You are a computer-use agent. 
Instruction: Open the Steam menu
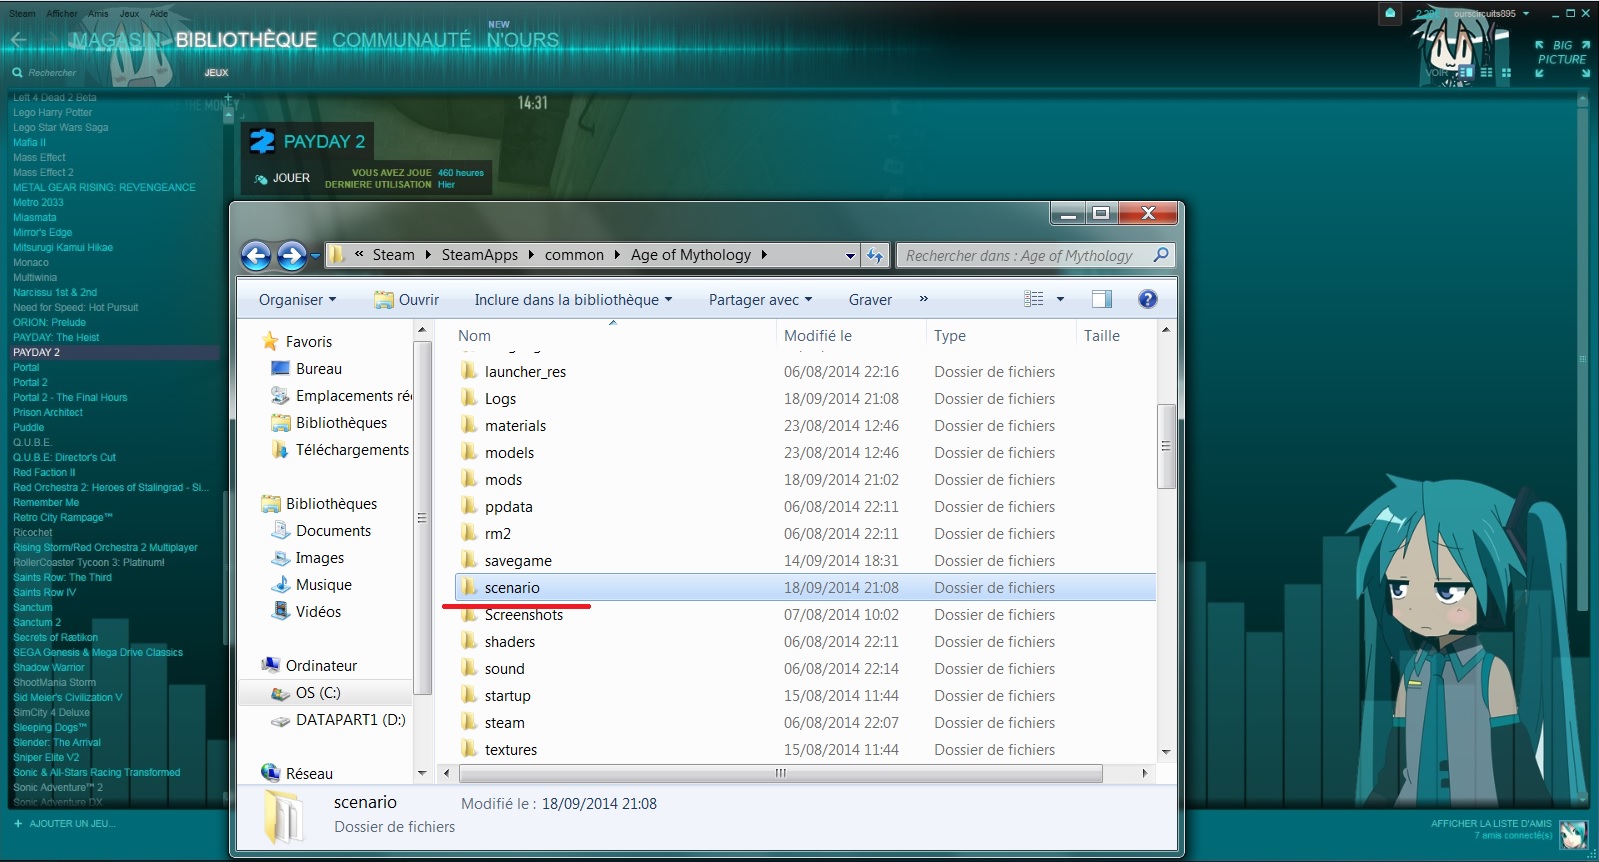click(x=22, y=13)
